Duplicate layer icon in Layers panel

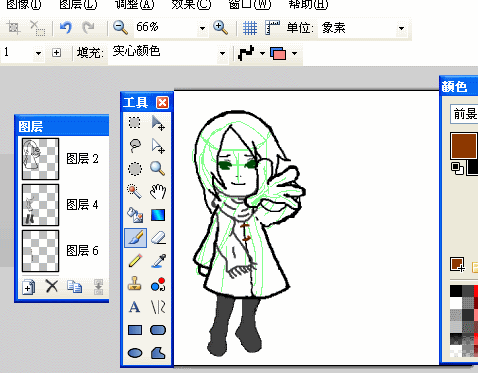[x=74, y=287]
